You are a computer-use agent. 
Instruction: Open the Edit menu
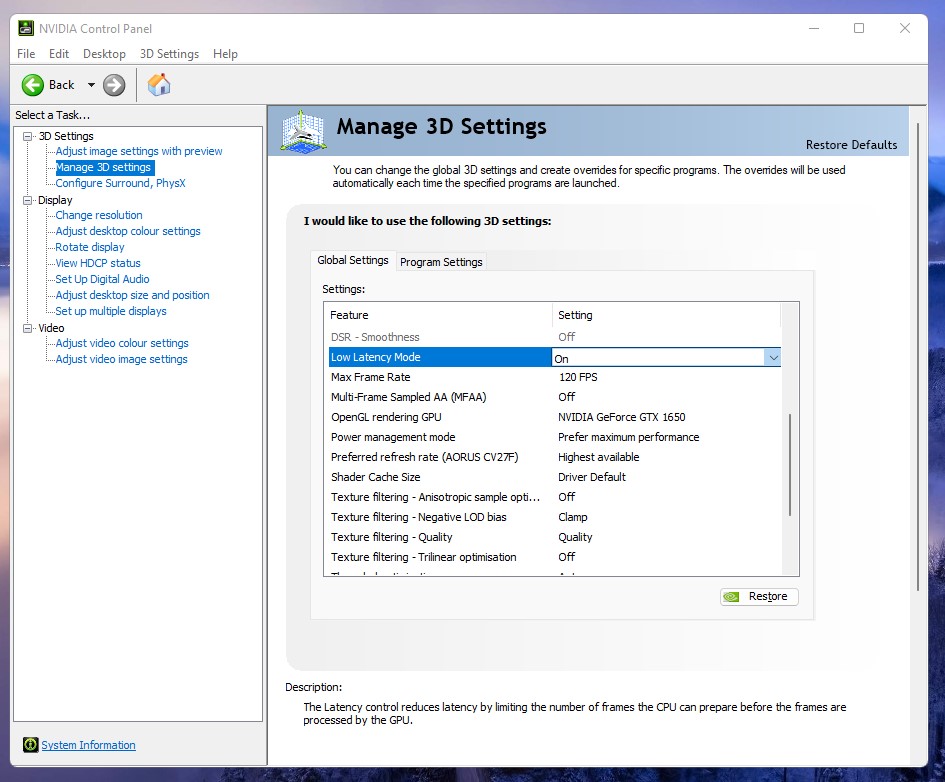(x=59, y=54)
